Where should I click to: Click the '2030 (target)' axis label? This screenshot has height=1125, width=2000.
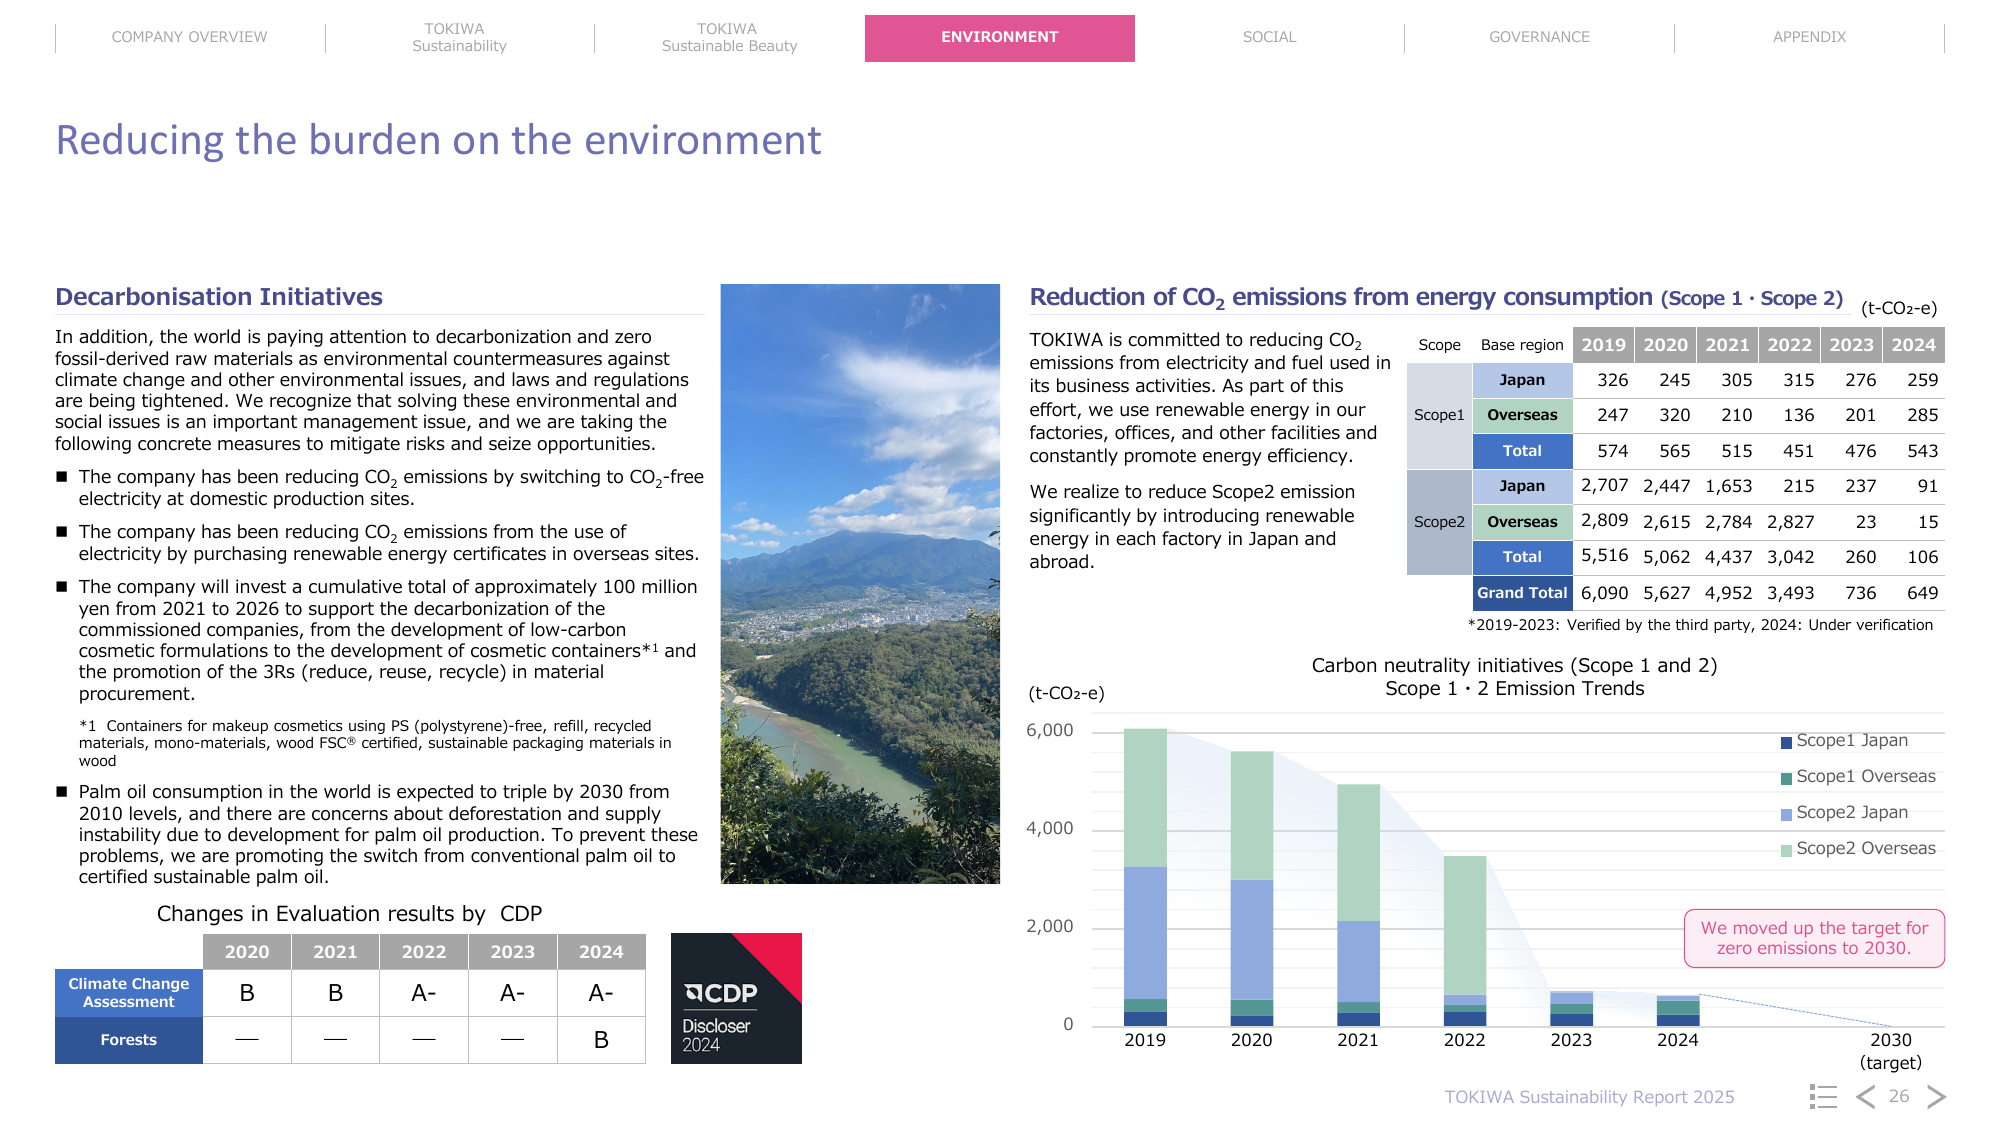(1890, 1051)
